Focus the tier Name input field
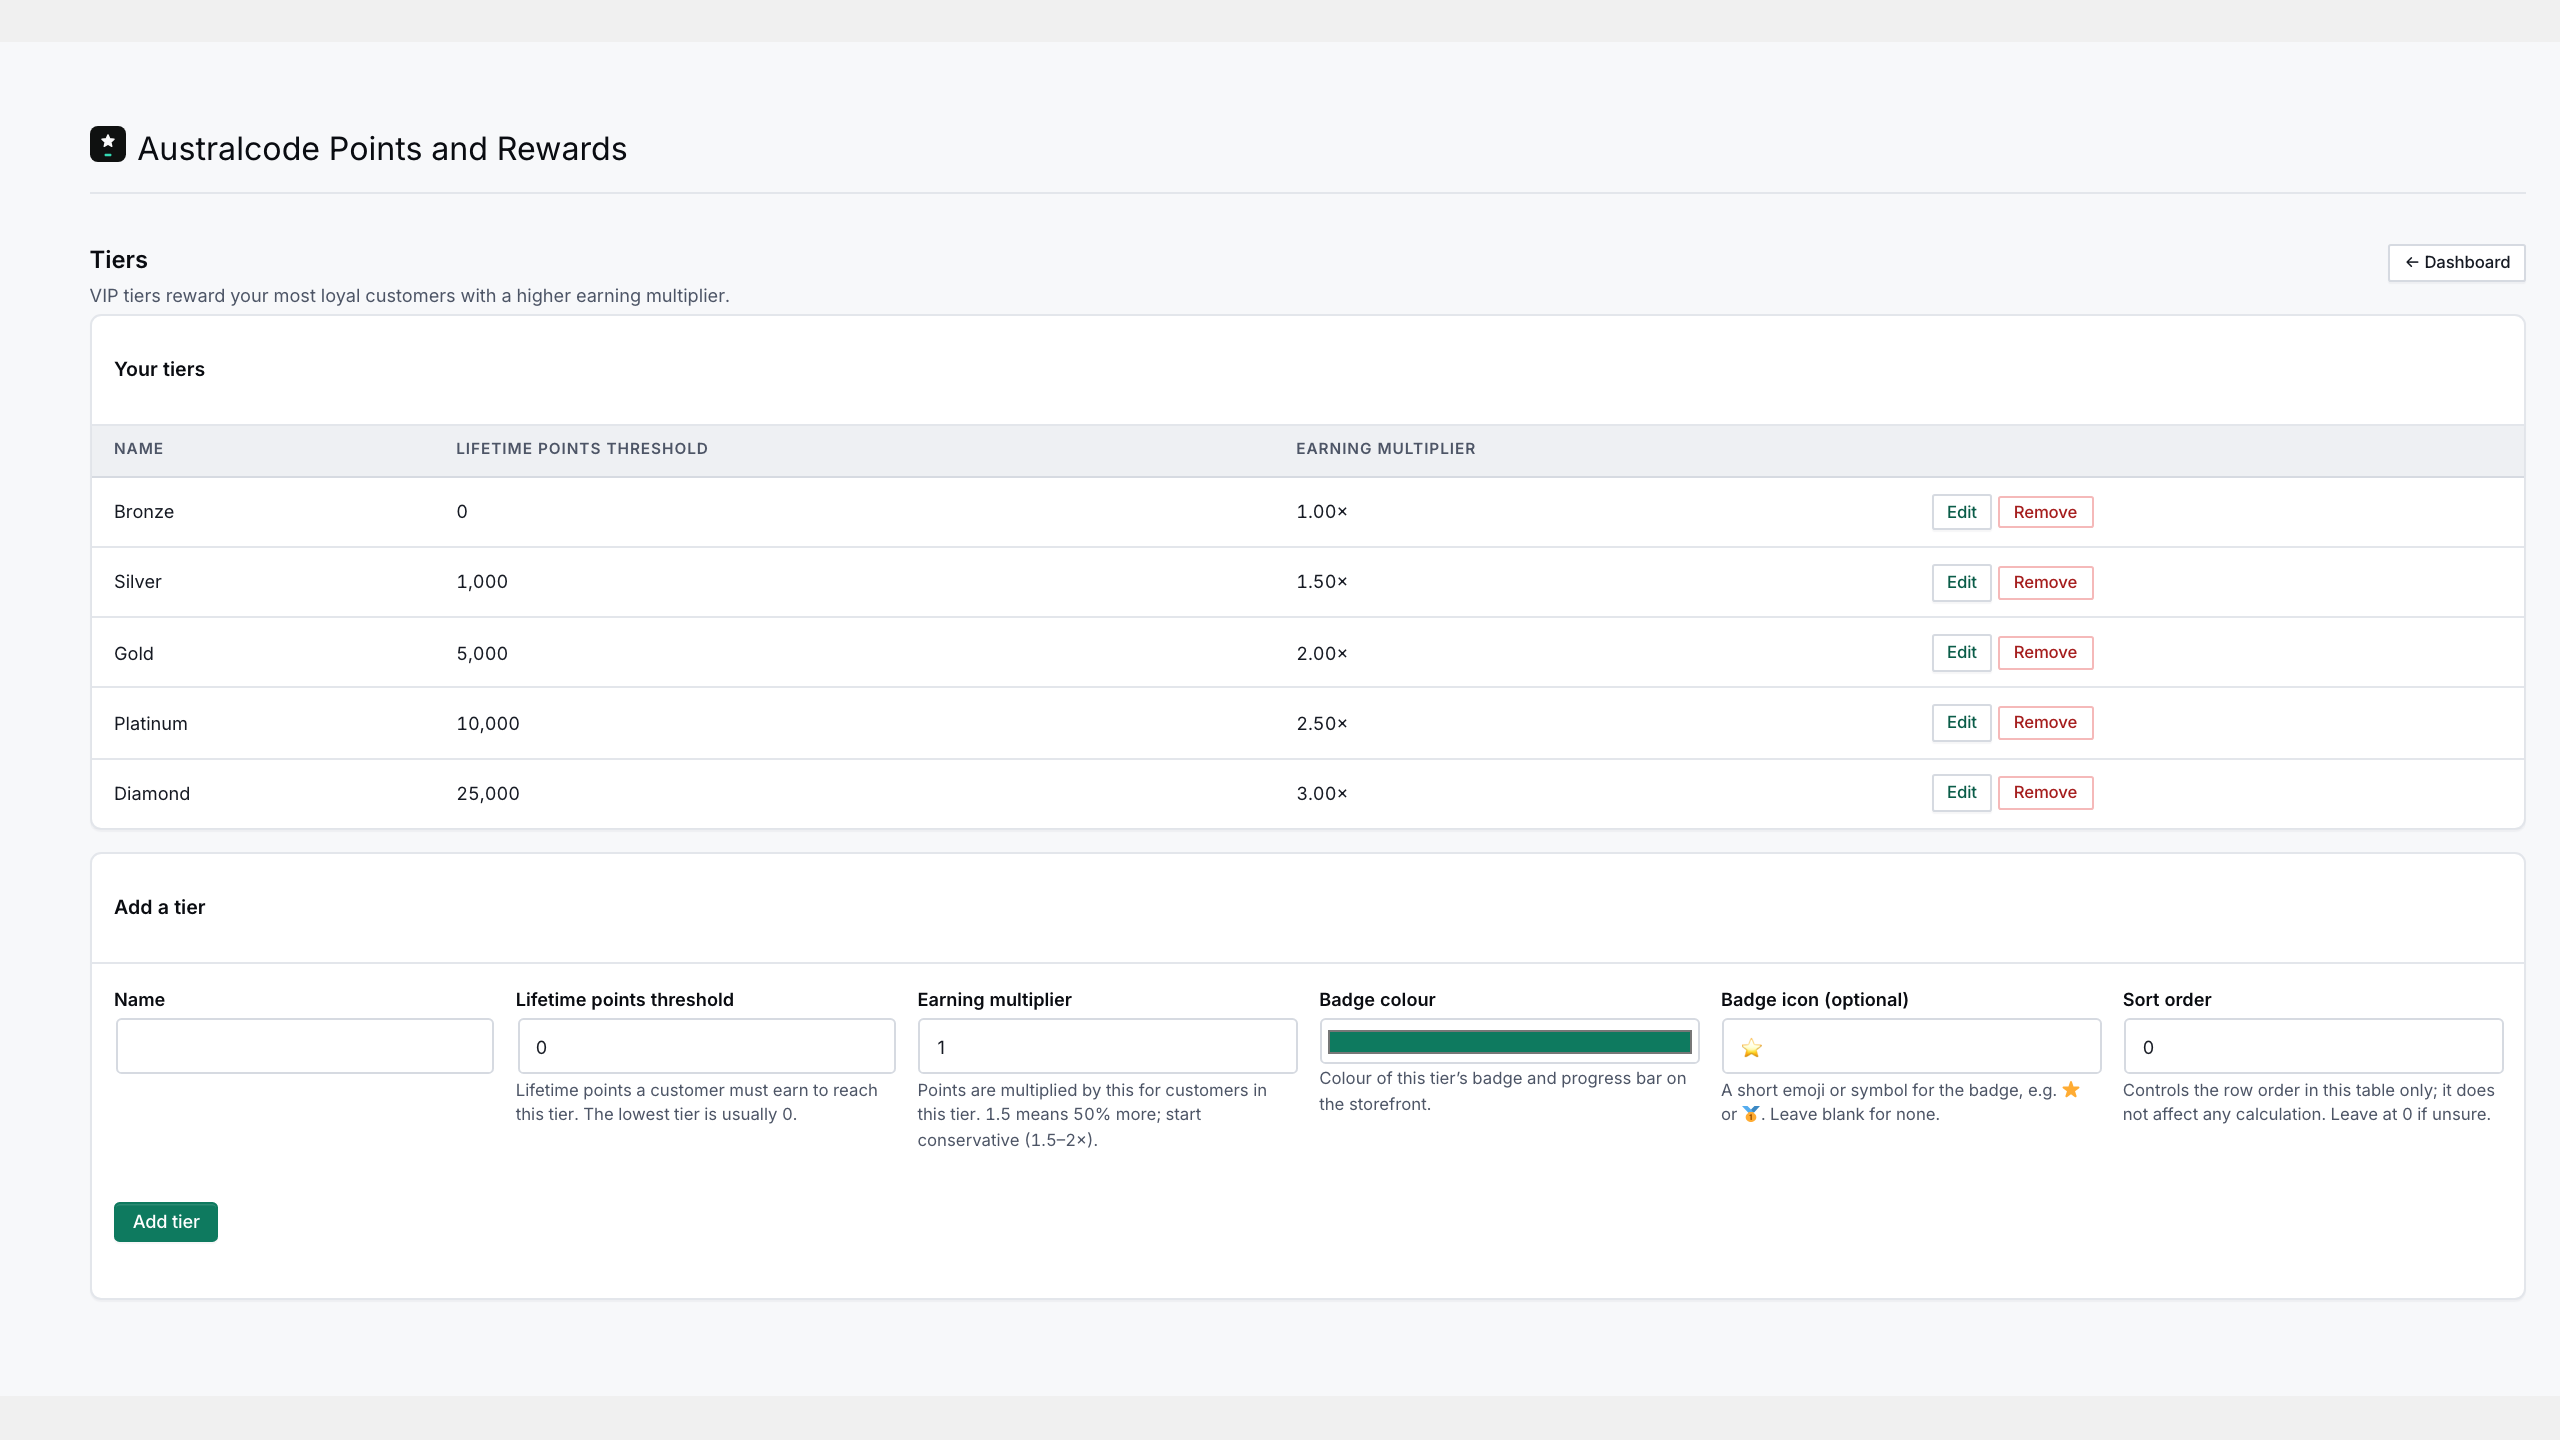Screen dimensions: 2560x1440 pyautogui.click(x=305, y=1046)
